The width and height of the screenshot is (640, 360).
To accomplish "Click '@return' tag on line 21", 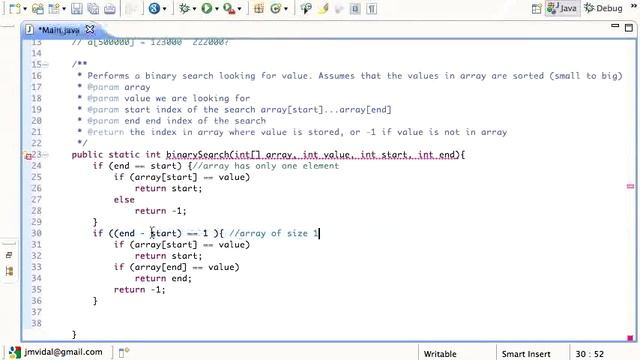I will pyautogui.click(x=106, y=132).
